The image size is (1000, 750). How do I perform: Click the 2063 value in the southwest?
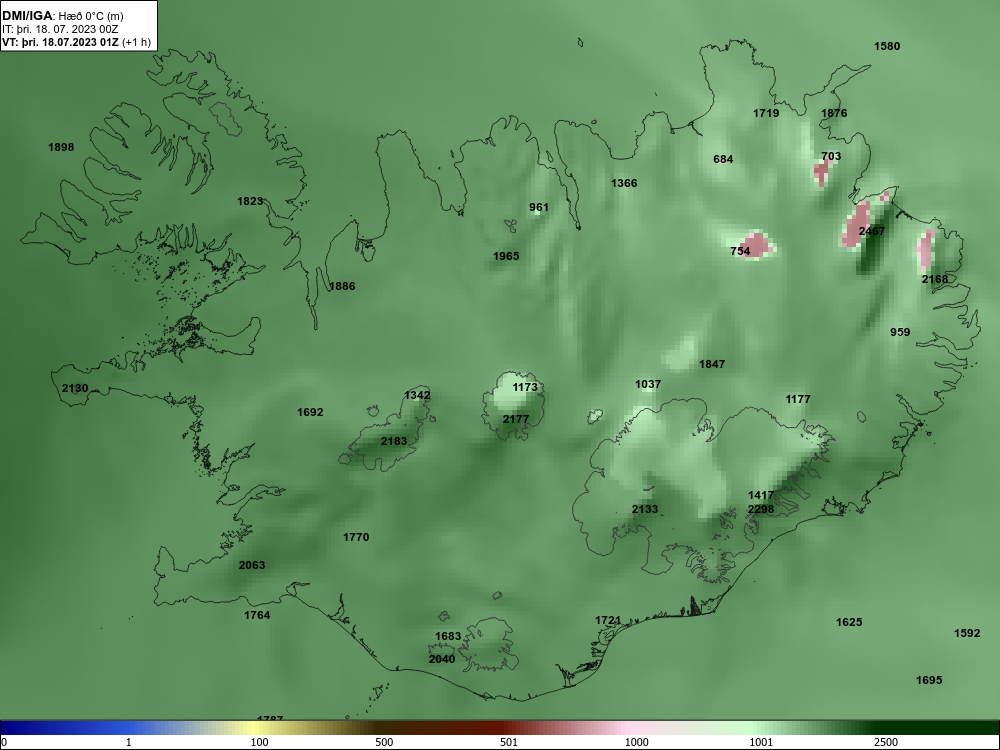tap(251, 564)
